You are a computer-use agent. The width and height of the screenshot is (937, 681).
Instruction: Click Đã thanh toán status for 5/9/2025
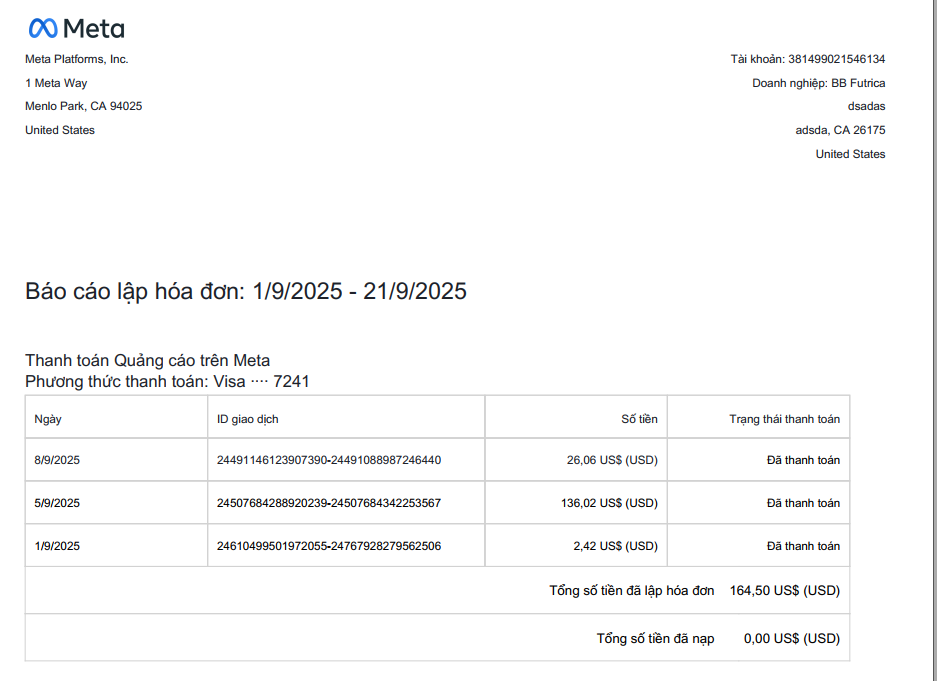pyautogui.click(x=803, y=503)
